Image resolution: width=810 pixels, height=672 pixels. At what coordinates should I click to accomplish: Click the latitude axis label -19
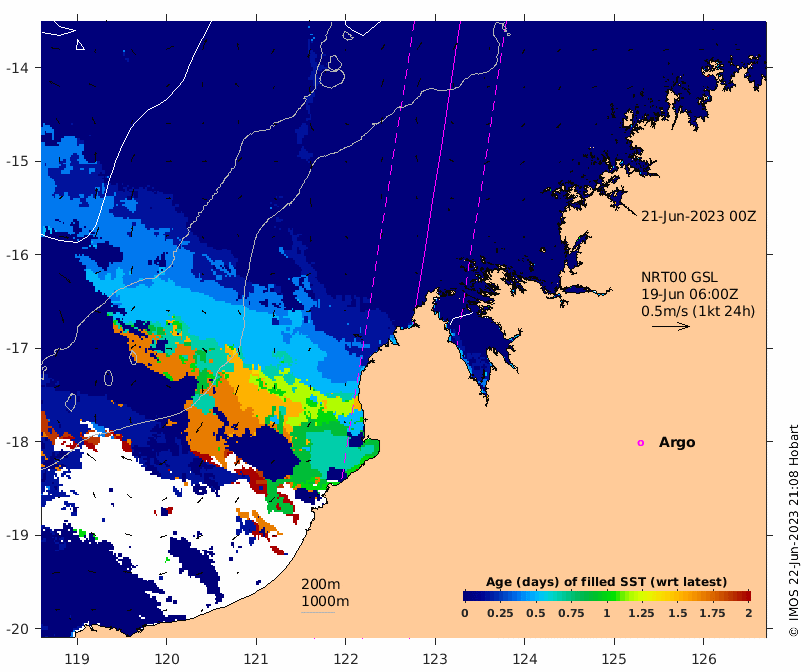pos(17,535)
